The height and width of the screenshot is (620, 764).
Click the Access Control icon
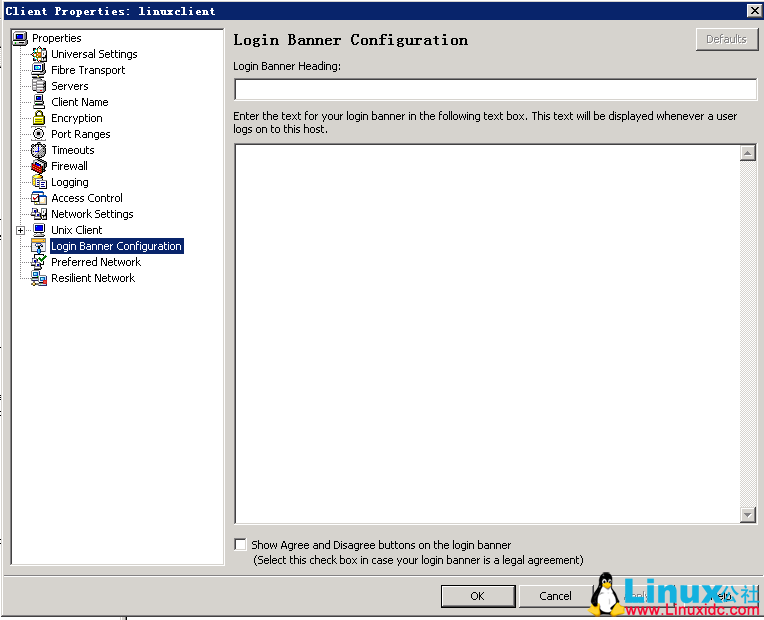[x=39, y=198]
